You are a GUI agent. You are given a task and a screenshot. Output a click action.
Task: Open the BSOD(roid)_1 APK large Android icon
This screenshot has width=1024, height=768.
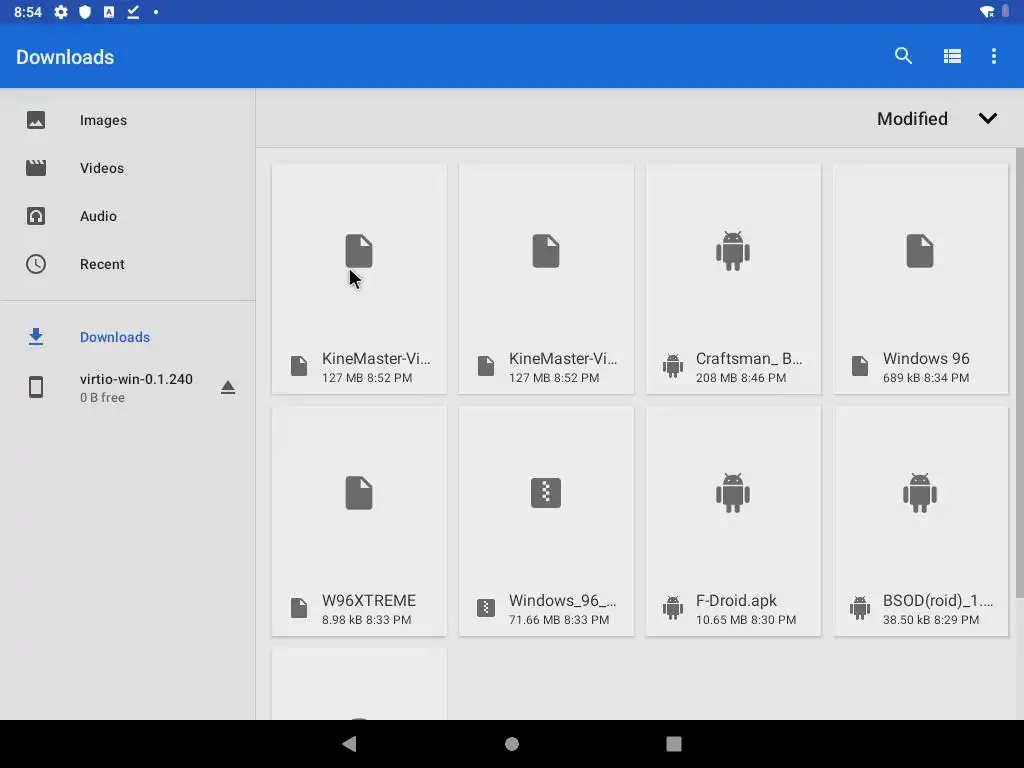[920, 492]
